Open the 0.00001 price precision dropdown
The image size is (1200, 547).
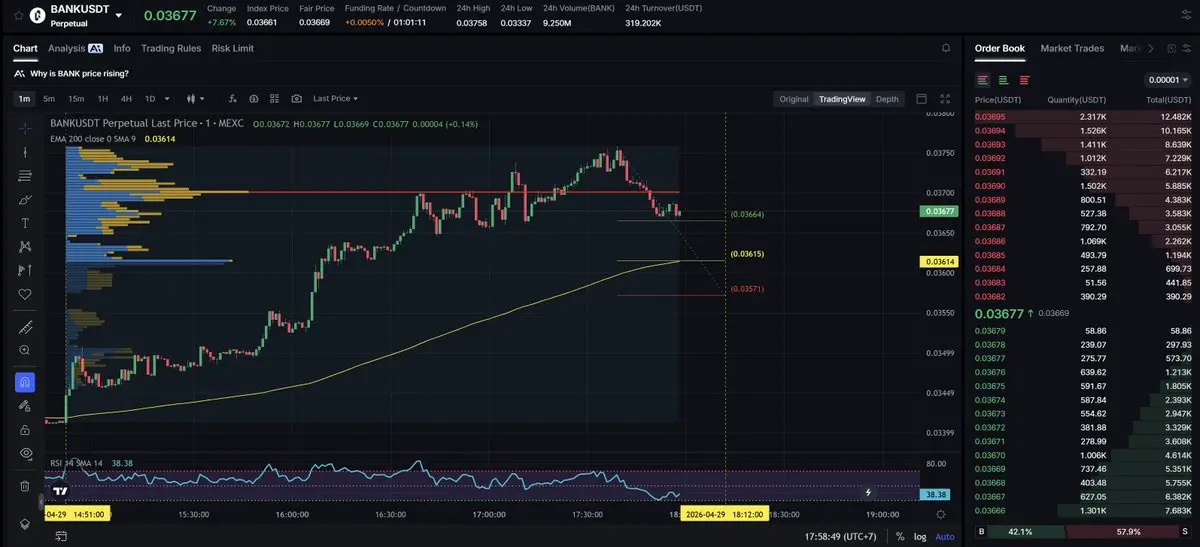pyautogui.click(x=1166, y=80)
